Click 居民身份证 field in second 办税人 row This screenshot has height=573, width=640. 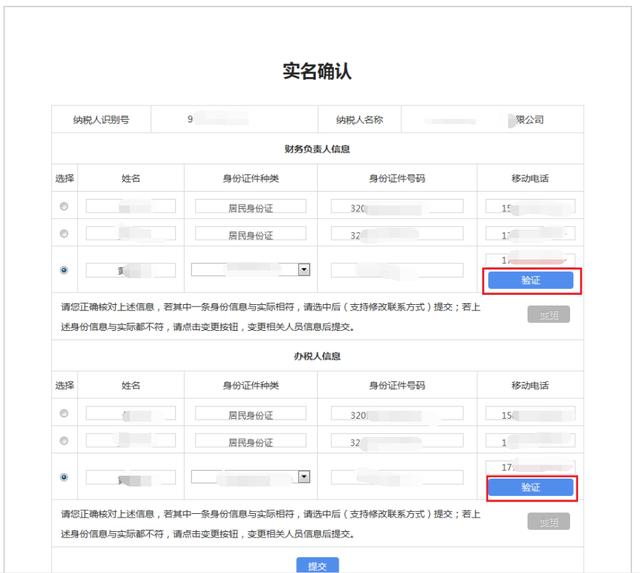tap(251, 440)
